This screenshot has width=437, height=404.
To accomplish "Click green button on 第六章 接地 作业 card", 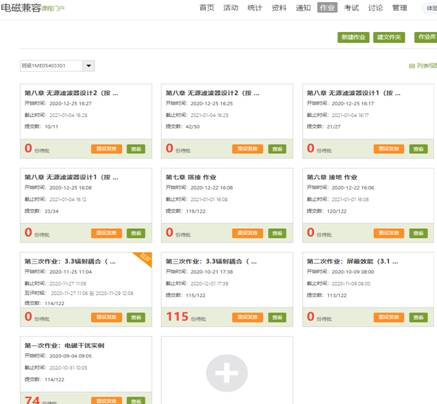I will [x=418, y=233].
